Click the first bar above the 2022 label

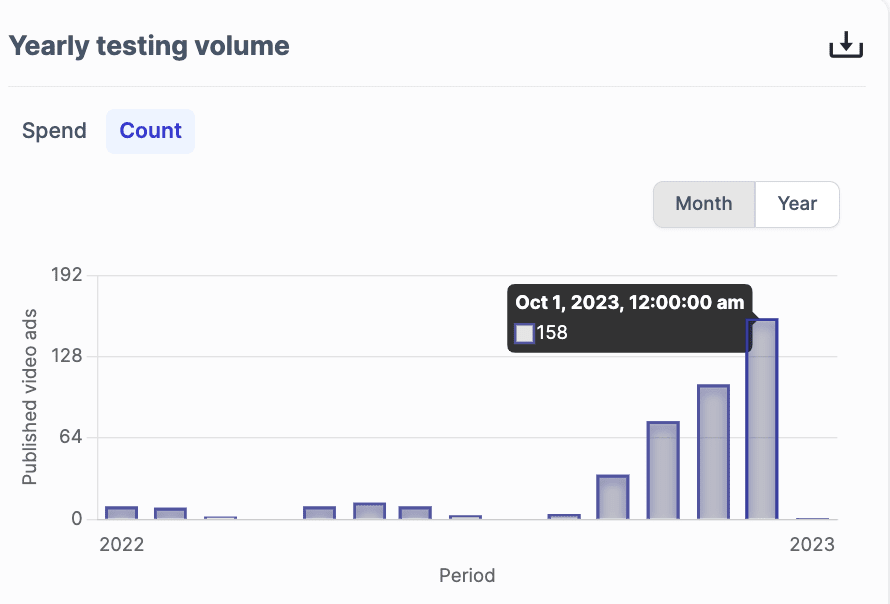121,512
